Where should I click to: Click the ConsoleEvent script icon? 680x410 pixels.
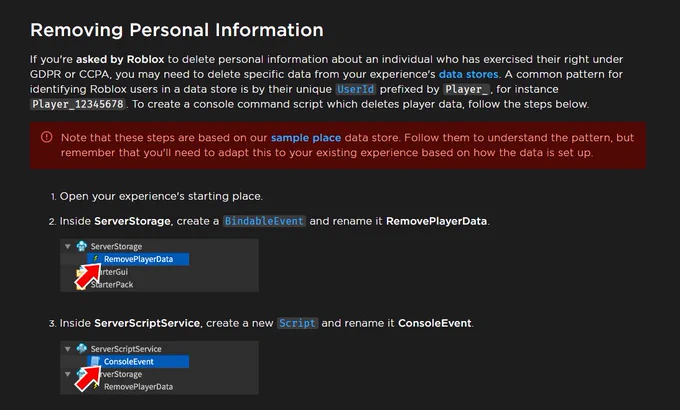(x=95, y=361)
